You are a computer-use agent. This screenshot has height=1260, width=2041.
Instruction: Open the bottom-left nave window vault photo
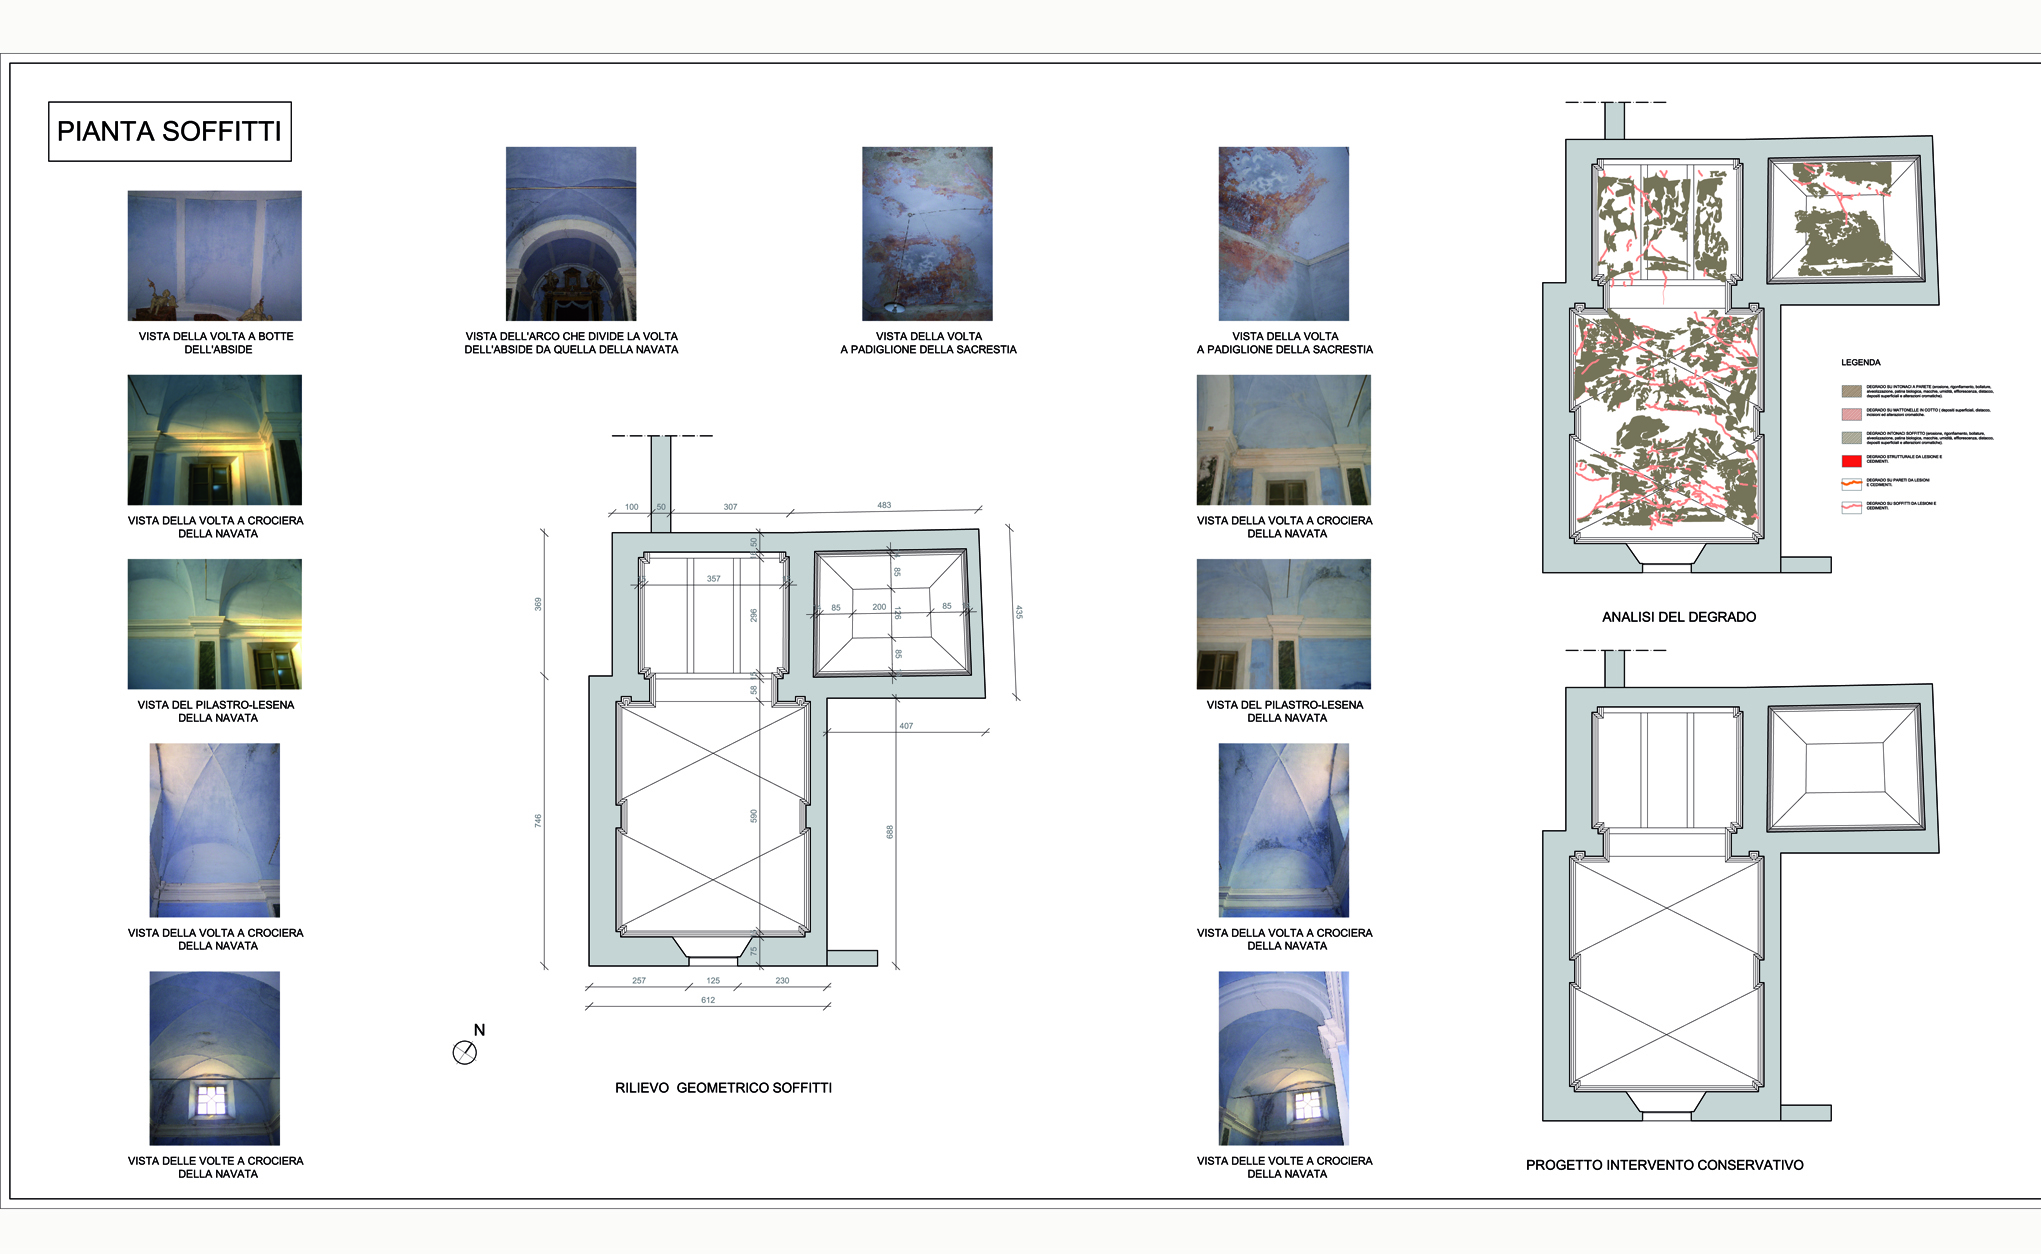click(214, 1058)
